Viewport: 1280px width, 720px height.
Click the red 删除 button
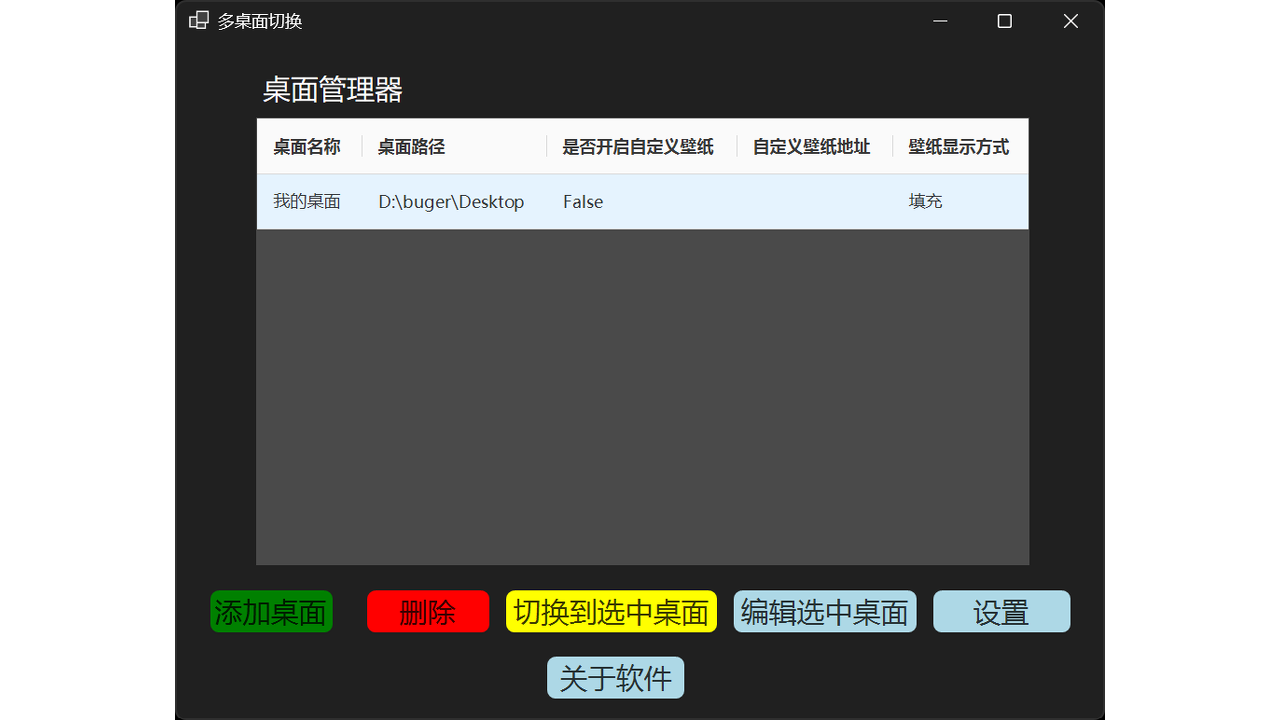[428, 611]
